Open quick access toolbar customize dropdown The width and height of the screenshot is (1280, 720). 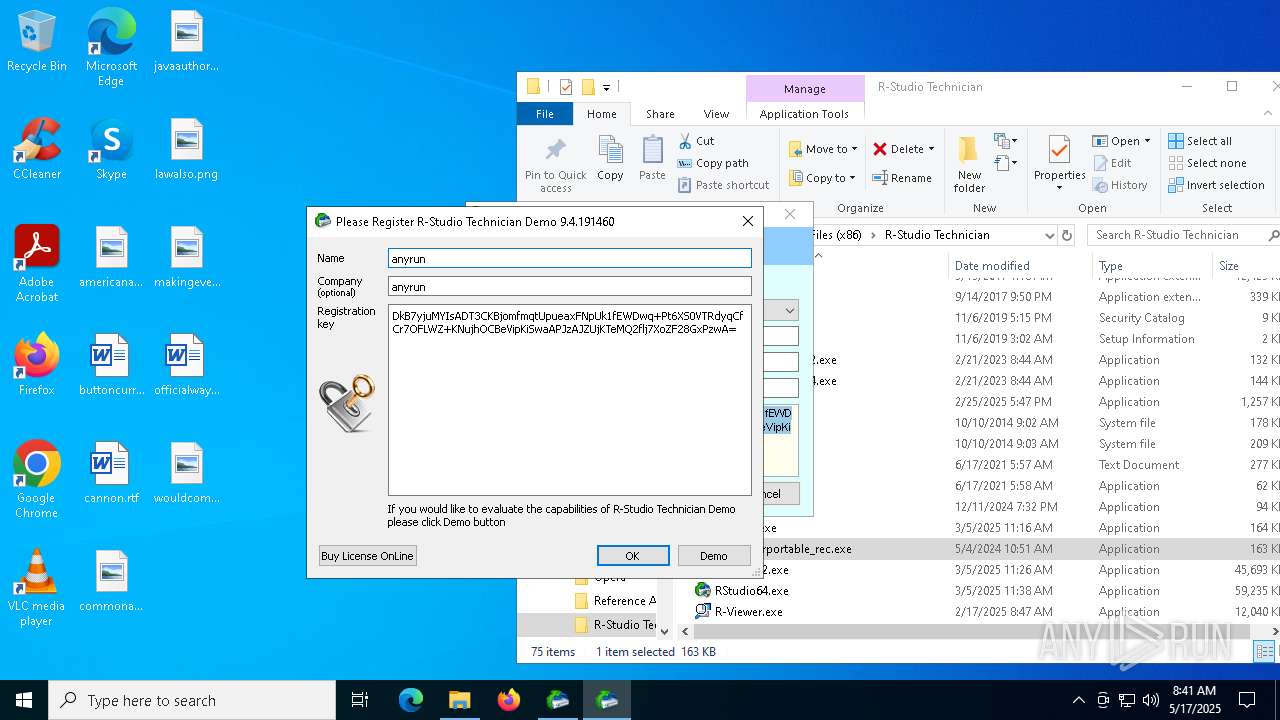(606, 87)
